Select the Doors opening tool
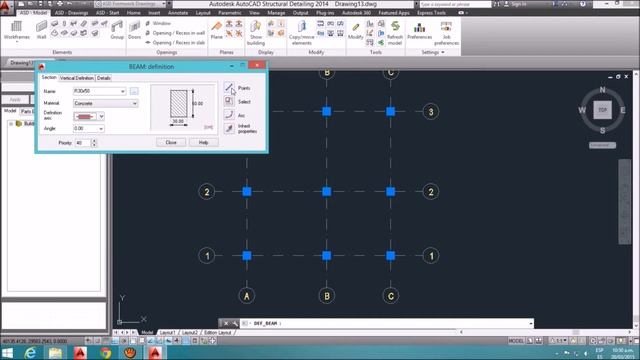The height and width of the screenshot is (360, 640). coord(134,30)
